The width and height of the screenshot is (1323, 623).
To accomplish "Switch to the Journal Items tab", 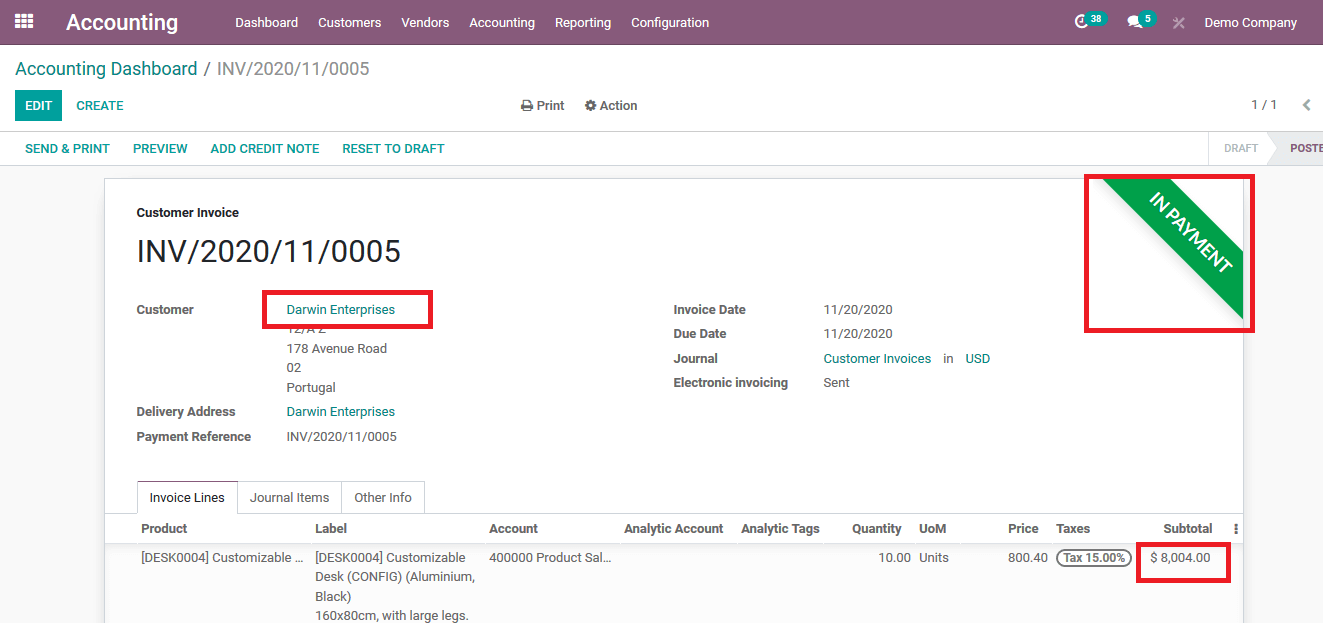I will [x=289, y=498].
